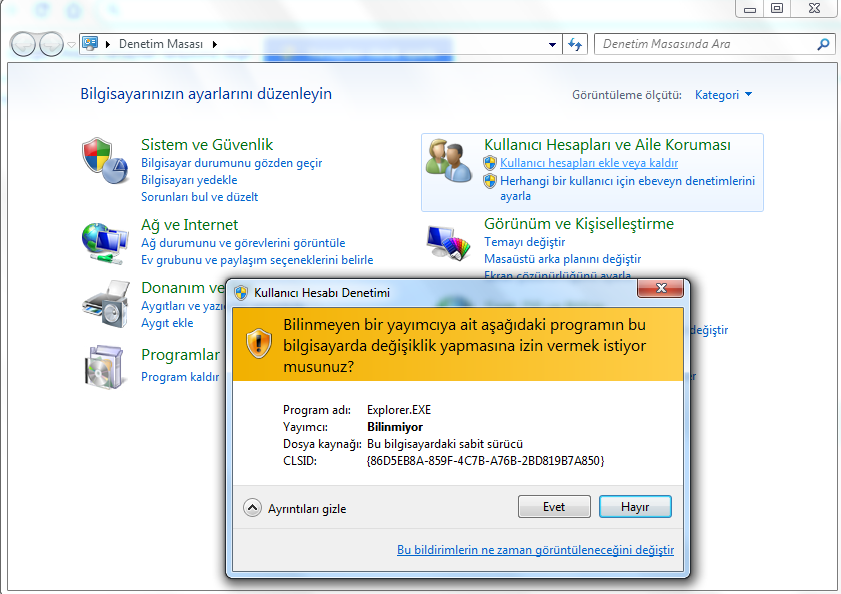The image size is (841, 594).
Task: Go forward with the Forward arrow button
Action: [x=51, y=45]
